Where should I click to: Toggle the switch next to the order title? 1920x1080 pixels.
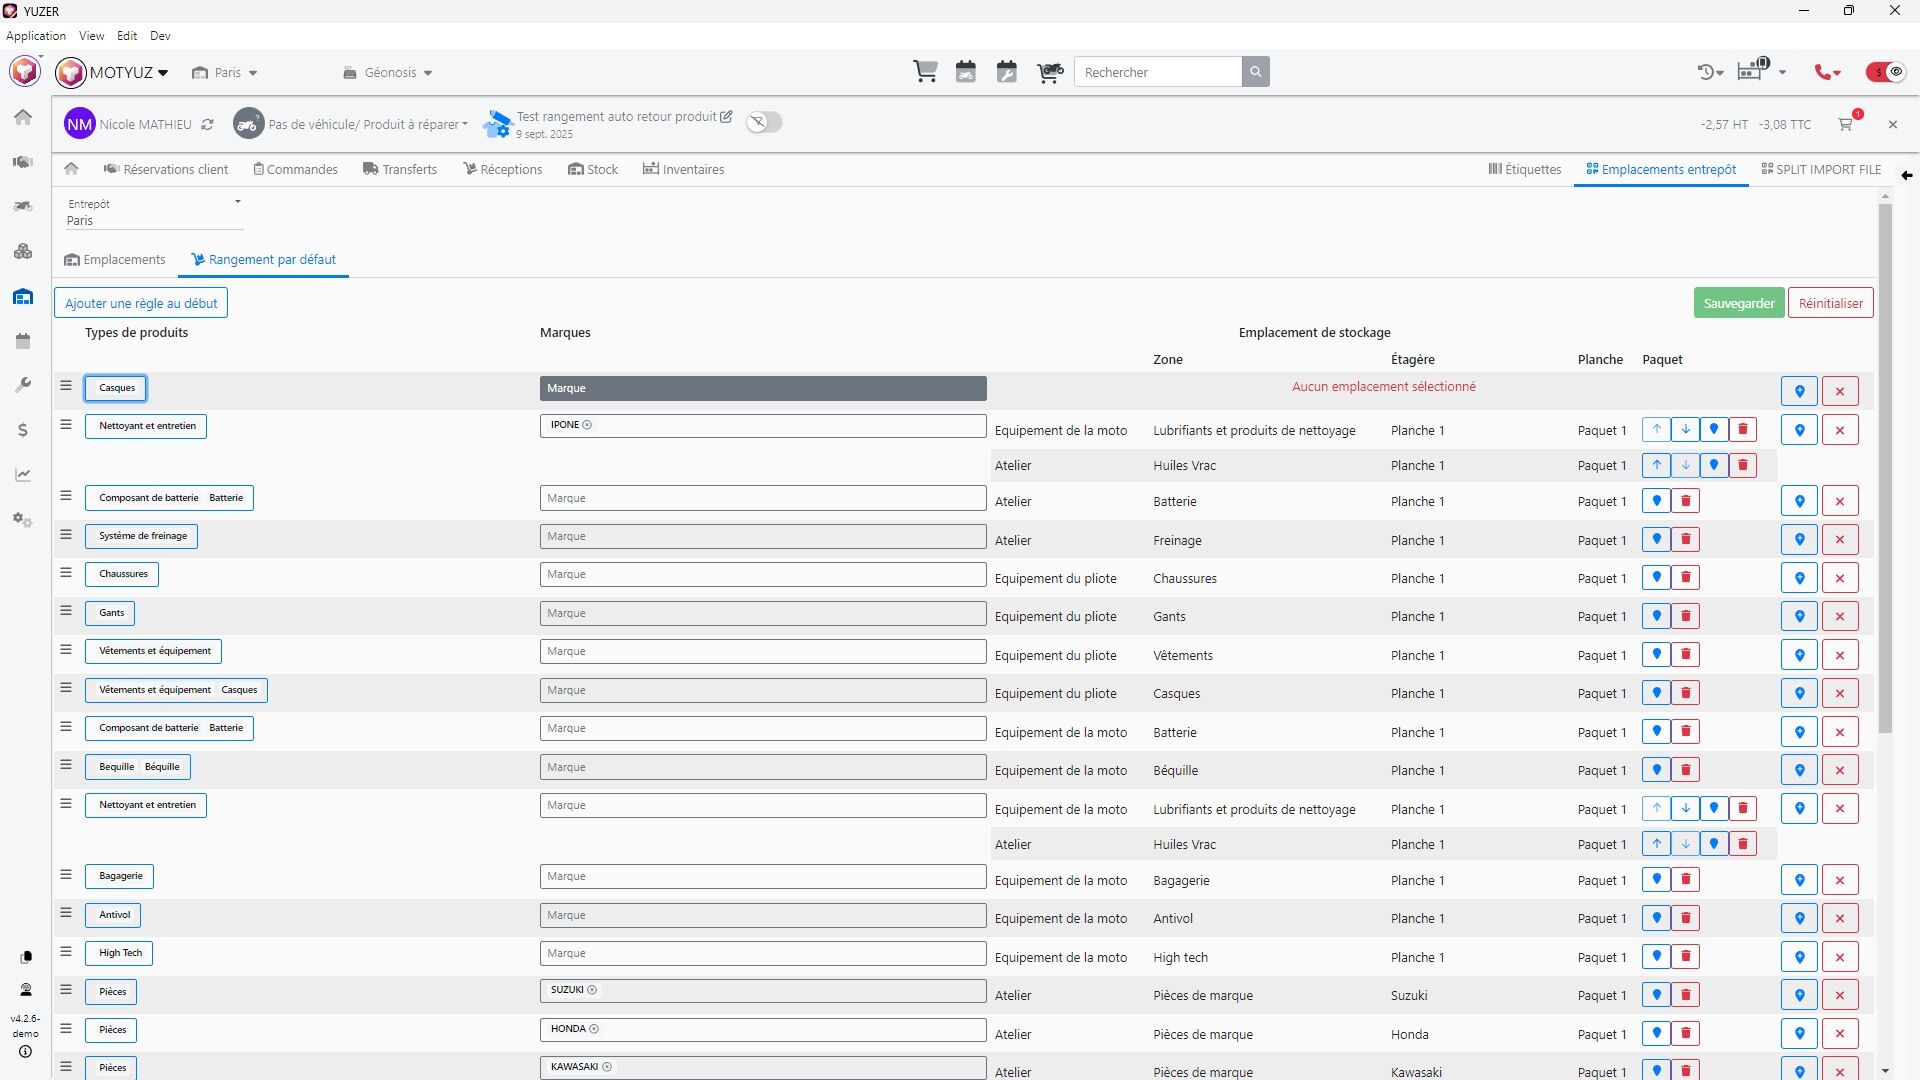(764, 122)
